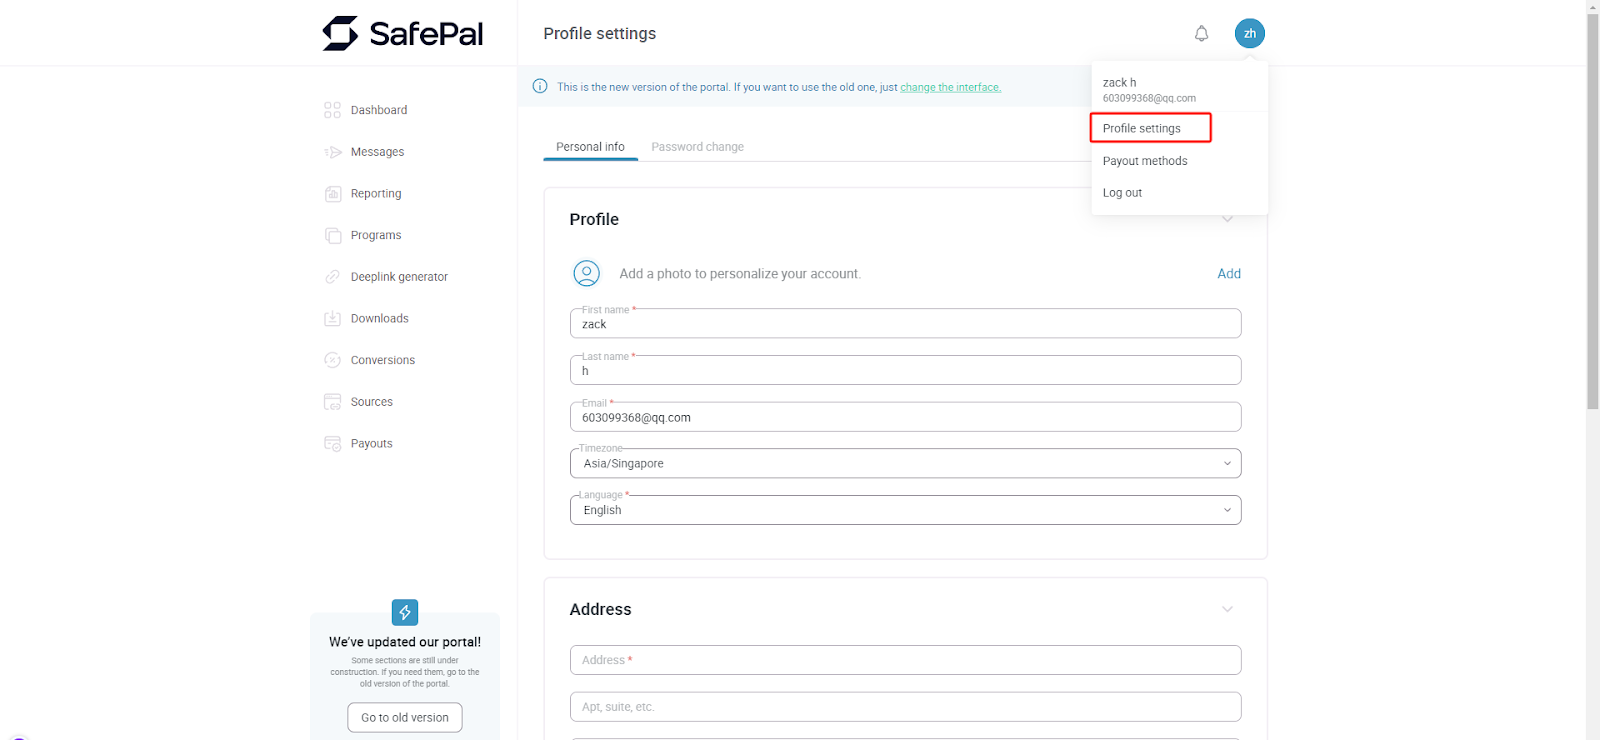Click Add to upload profile photo

pos(1229,274)
